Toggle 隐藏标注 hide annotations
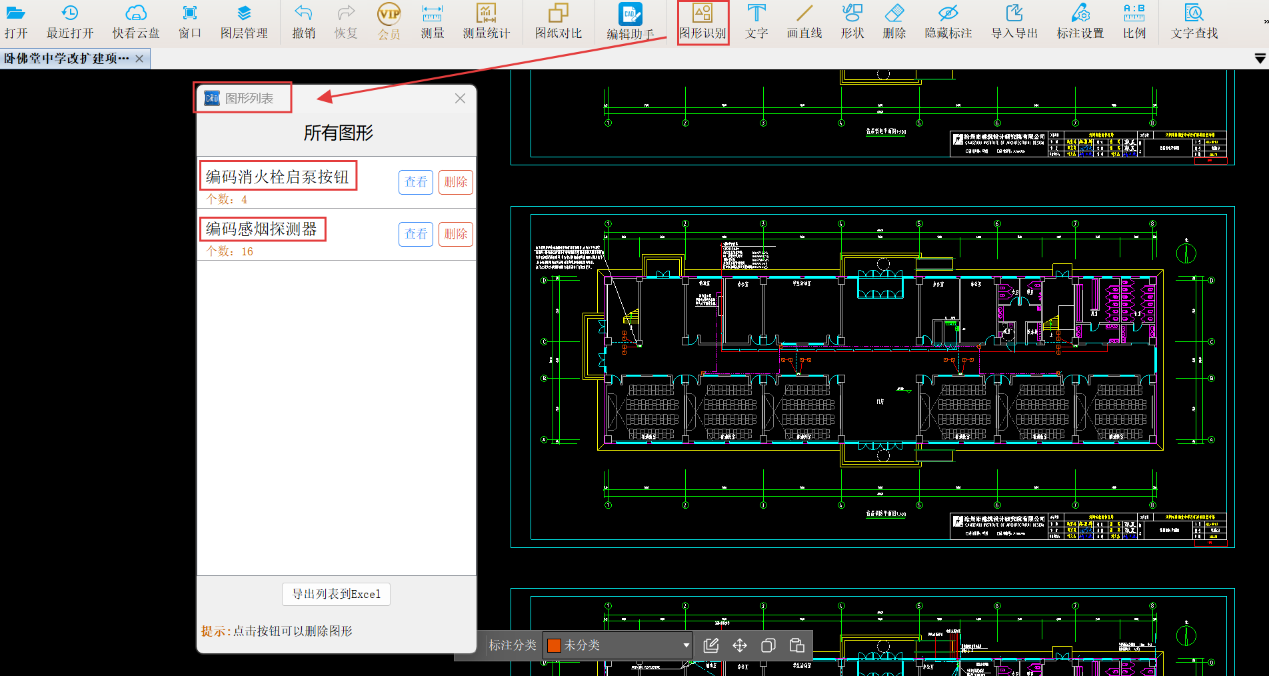 click(948, 21)
